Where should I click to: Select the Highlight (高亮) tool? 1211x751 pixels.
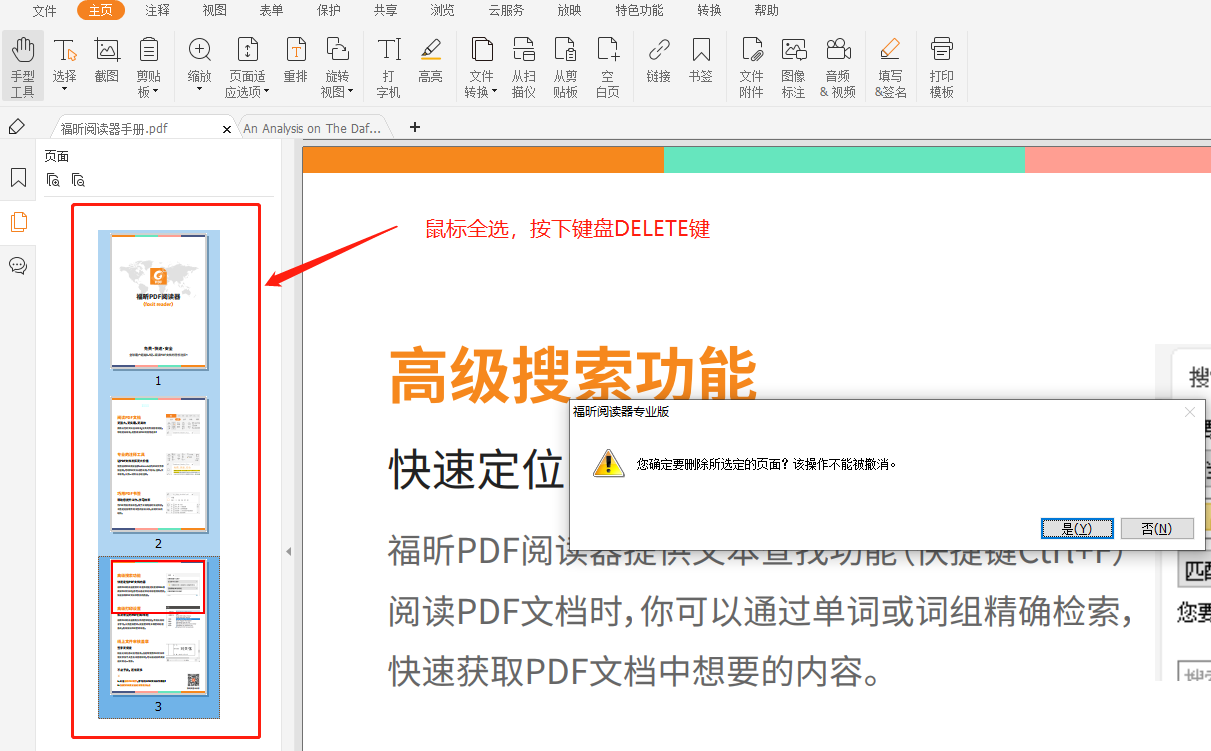tap(430, 59)
